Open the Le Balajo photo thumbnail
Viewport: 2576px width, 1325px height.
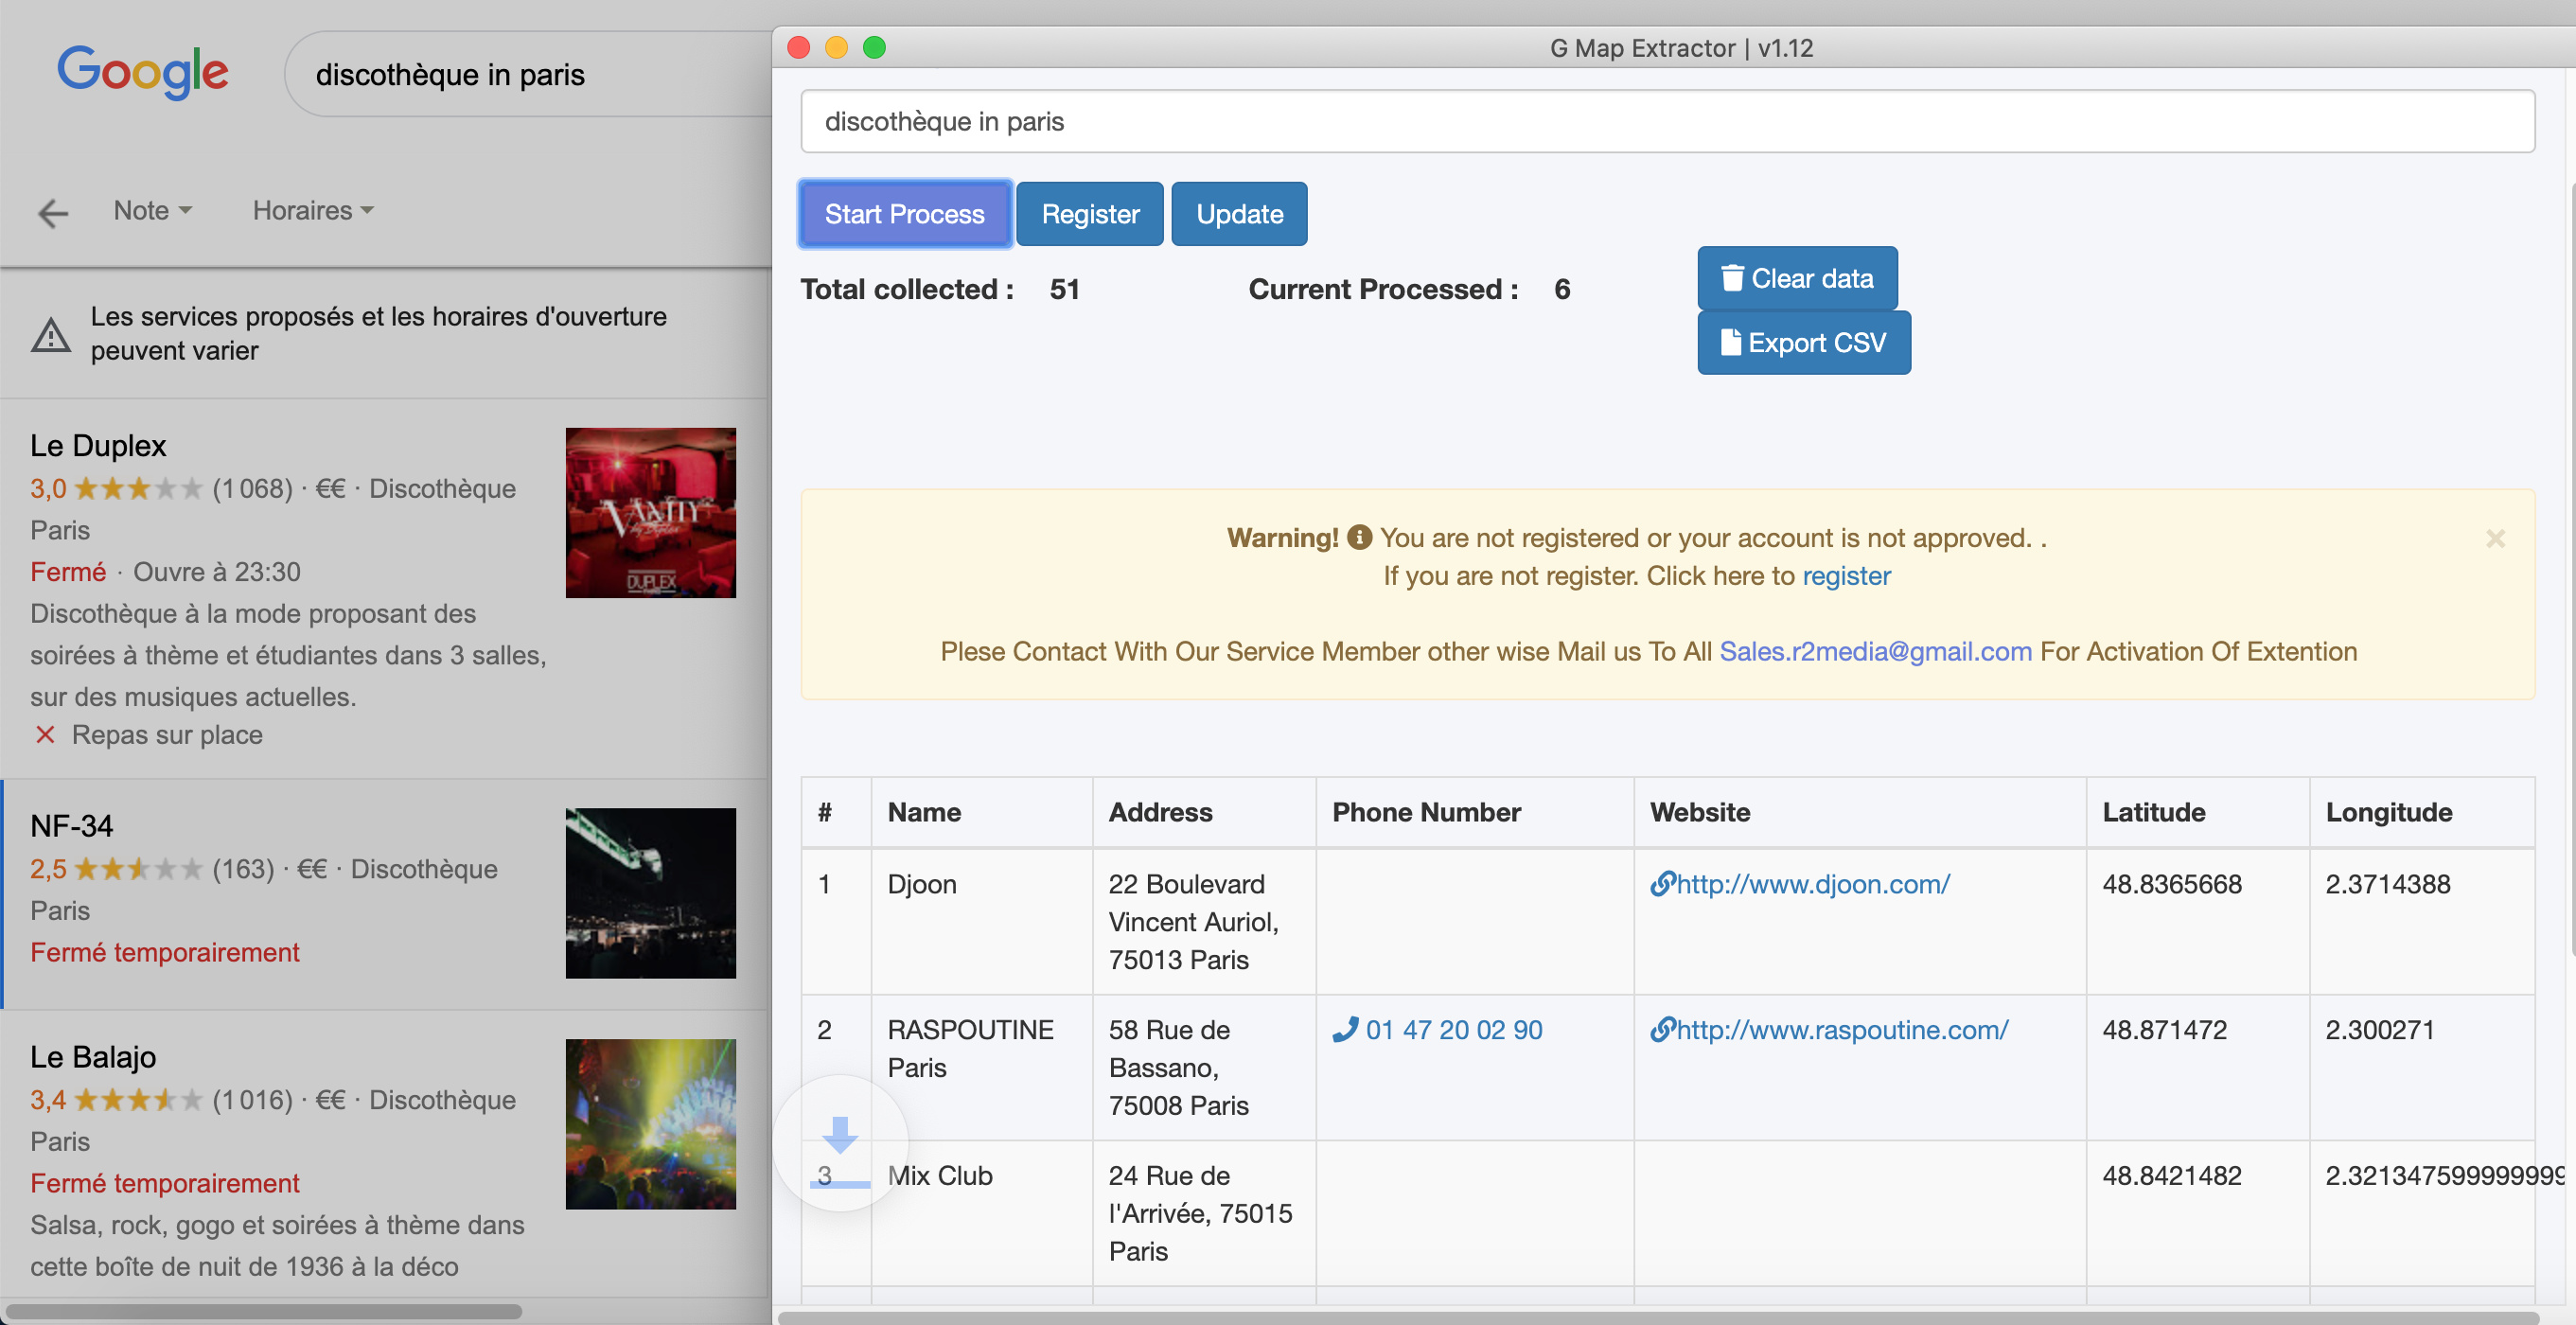point(651,1124)
